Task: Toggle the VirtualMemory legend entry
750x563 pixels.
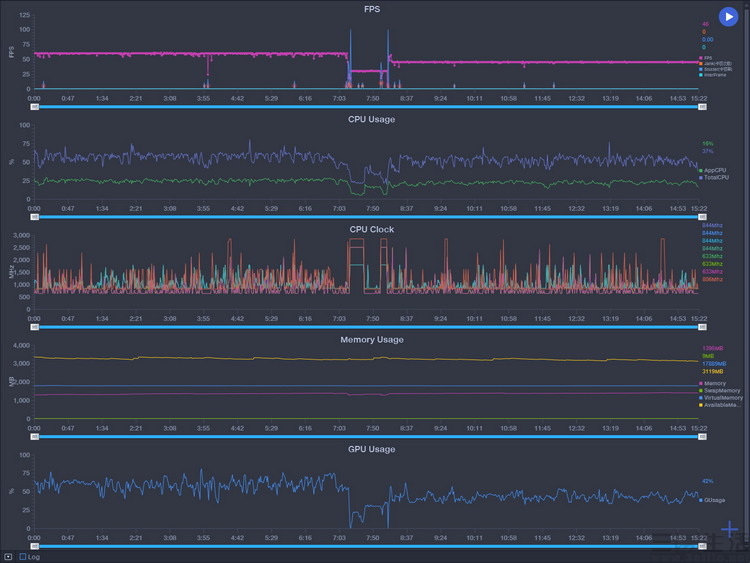Action: pyautogui.click(x=721, y=398)
